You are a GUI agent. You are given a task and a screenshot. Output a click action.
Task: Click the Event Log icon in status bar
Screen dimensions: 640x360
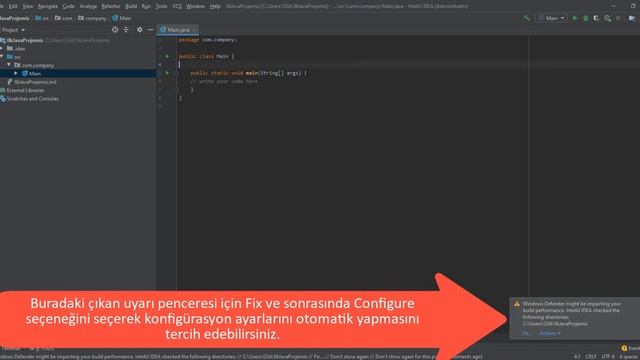(624, 348)
